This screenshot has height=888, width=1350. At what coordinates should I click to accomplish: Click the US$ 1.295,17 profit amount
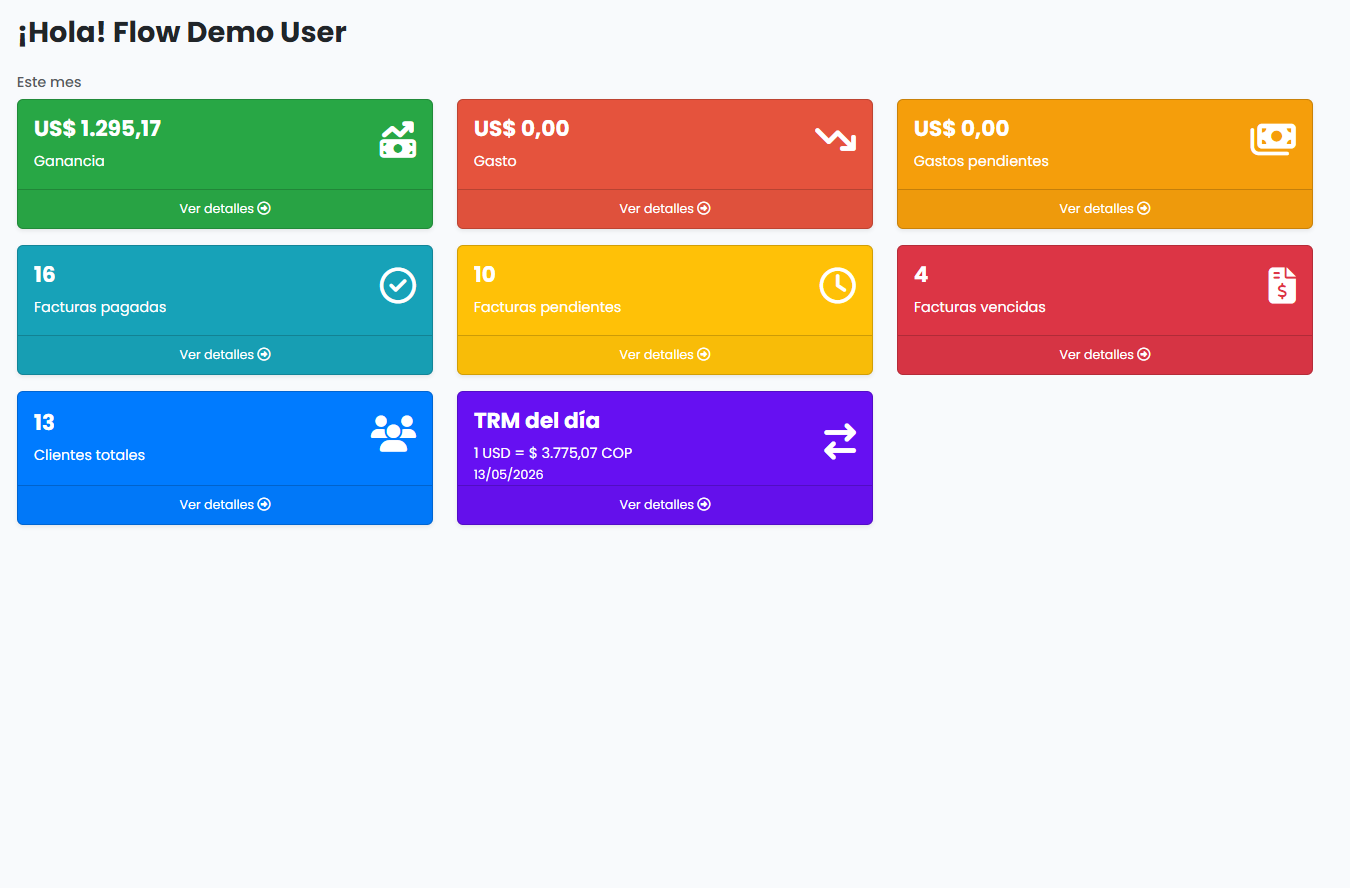point(98,129)
